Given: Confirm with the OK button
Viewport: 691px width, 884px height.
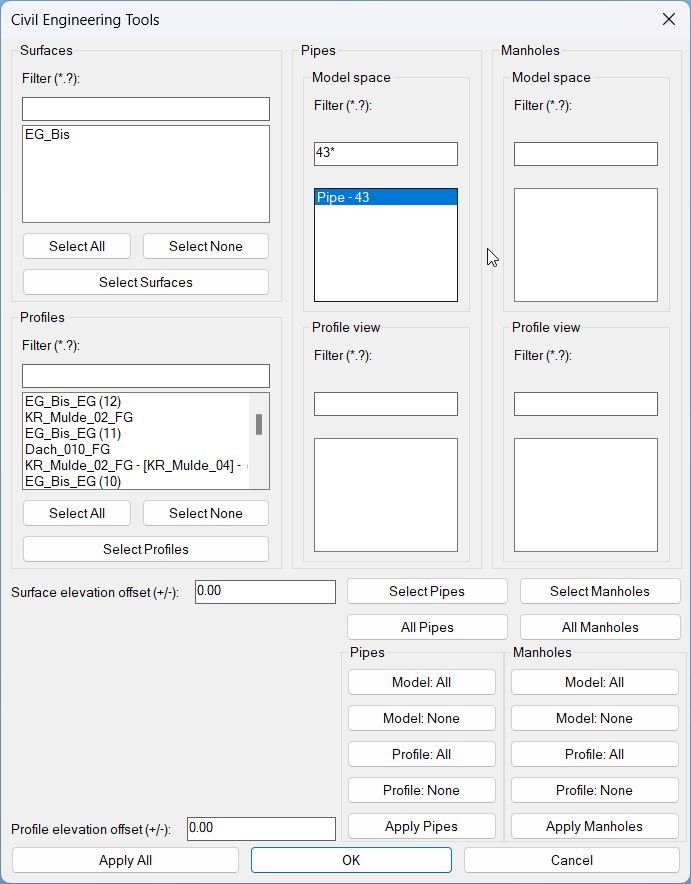Looking at the screenshot, I should pos(351,860).
